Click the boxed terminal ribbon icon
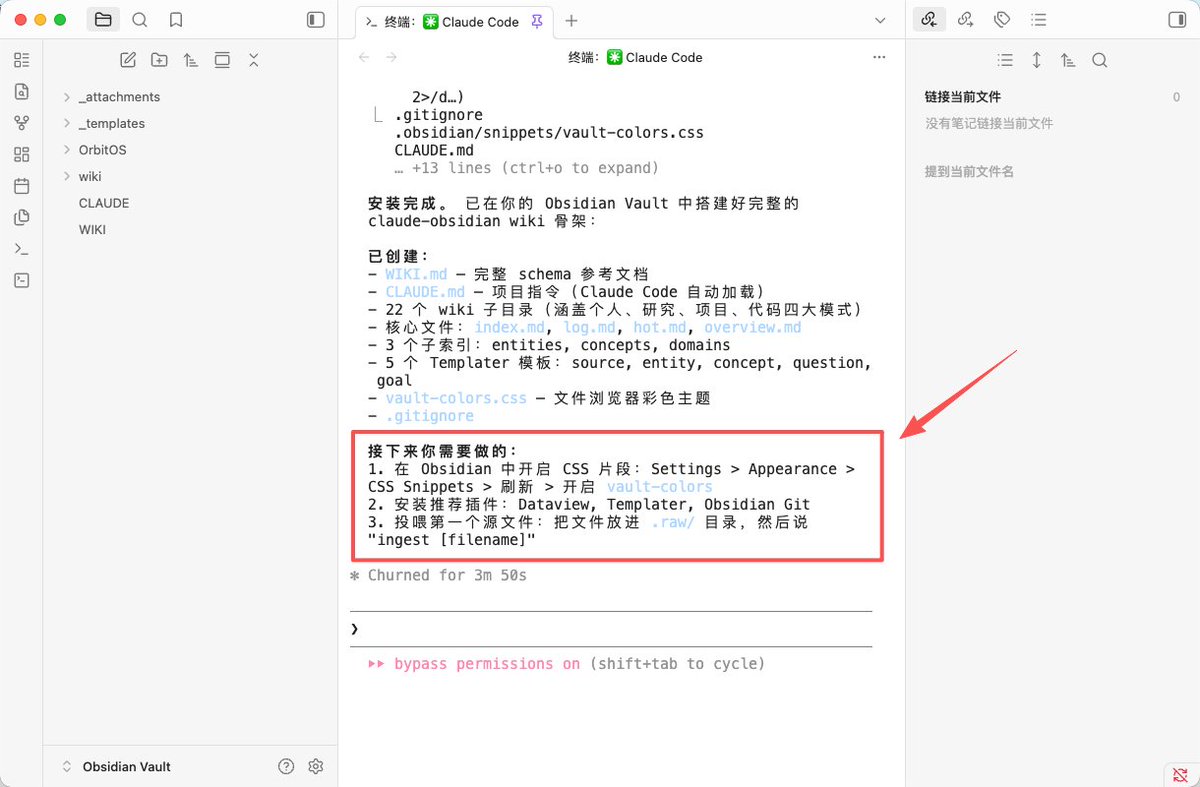Screen dimensions: 1200x787 [x=22, y=281]
